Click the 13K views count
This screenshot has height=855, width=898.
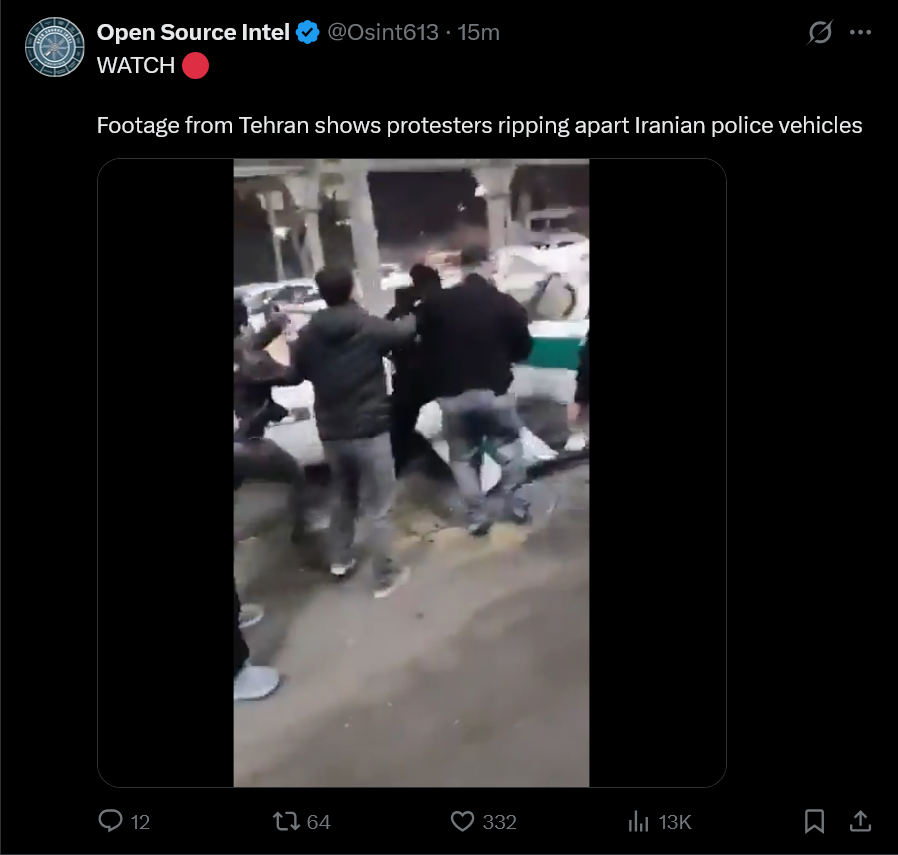[675, 822]
